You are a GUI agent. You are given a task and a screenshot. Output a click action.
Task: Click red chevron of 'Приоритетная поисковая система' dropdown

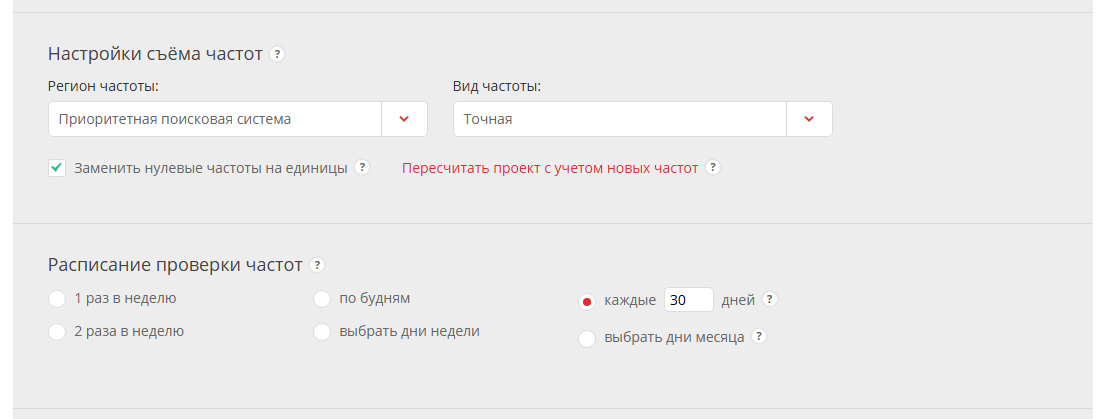[404, 119]
